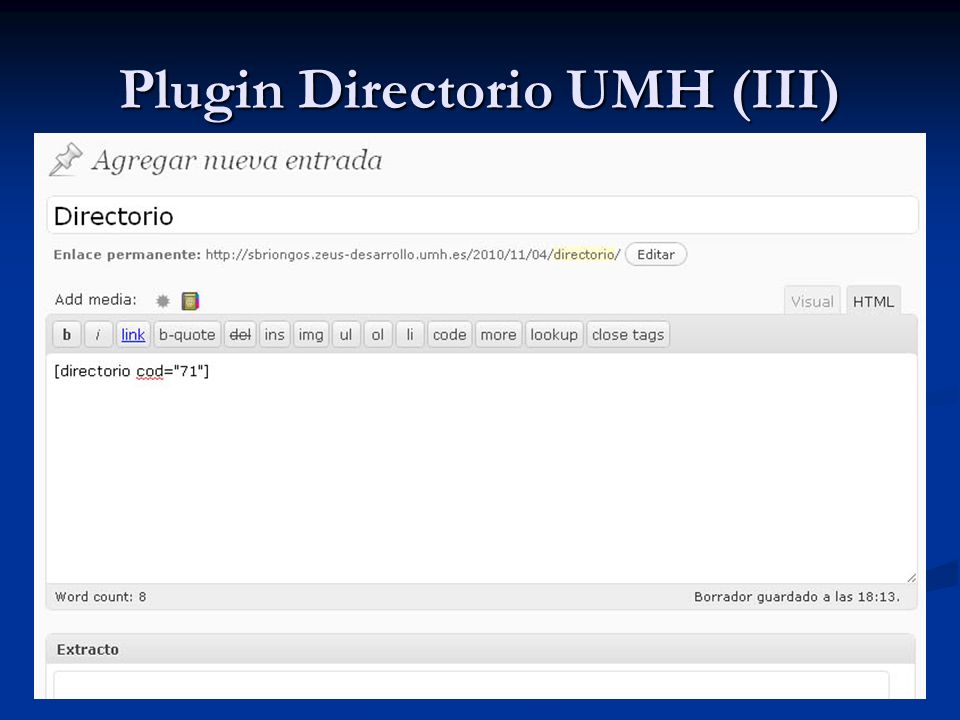Click the Extracto text box

471,685
